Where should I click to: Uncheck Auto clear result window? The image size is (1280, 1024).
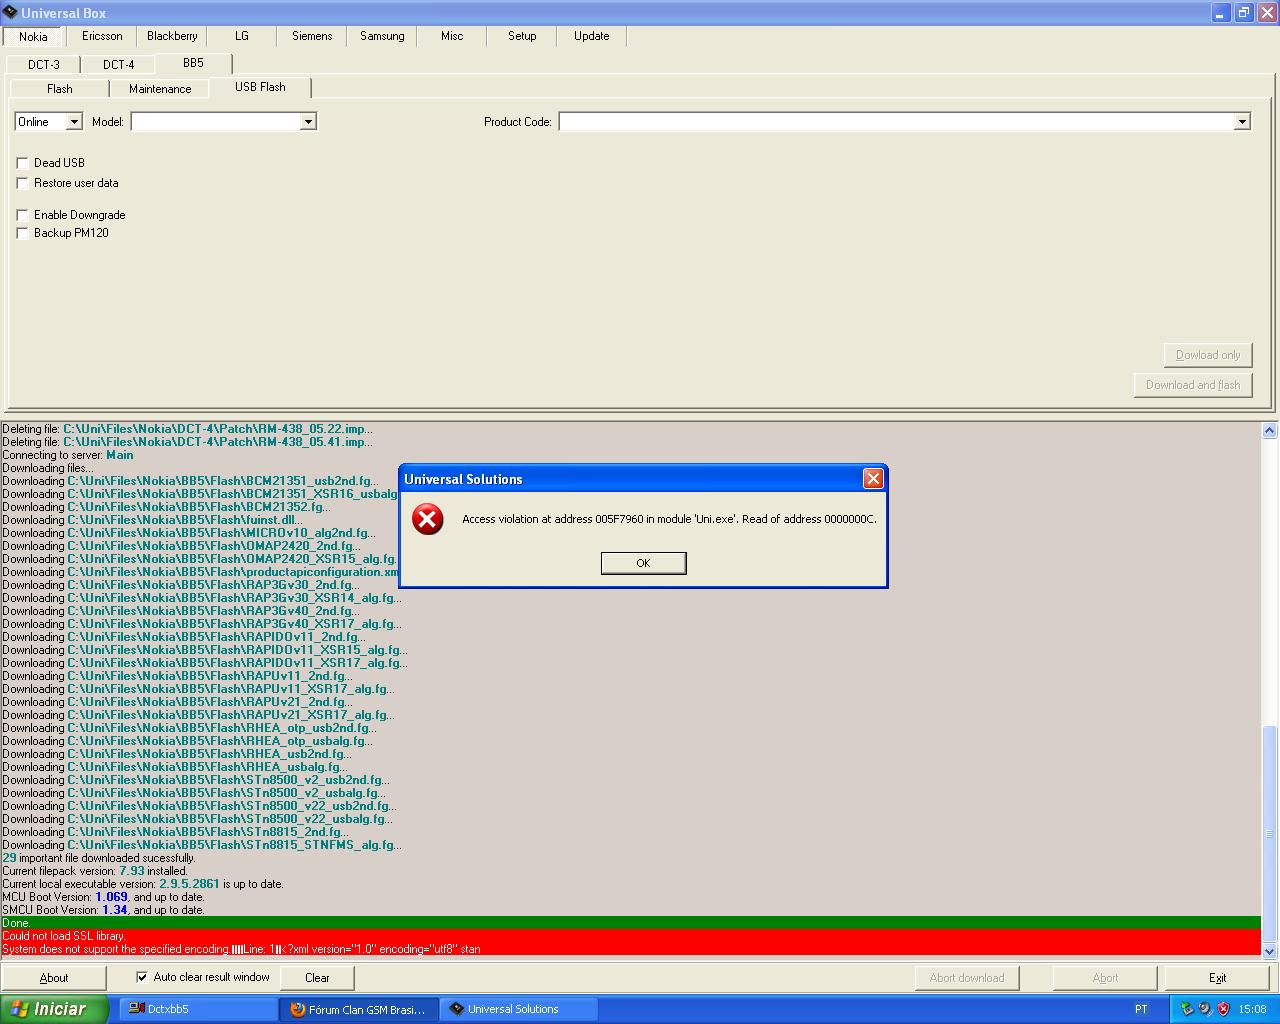click(141, 977)
